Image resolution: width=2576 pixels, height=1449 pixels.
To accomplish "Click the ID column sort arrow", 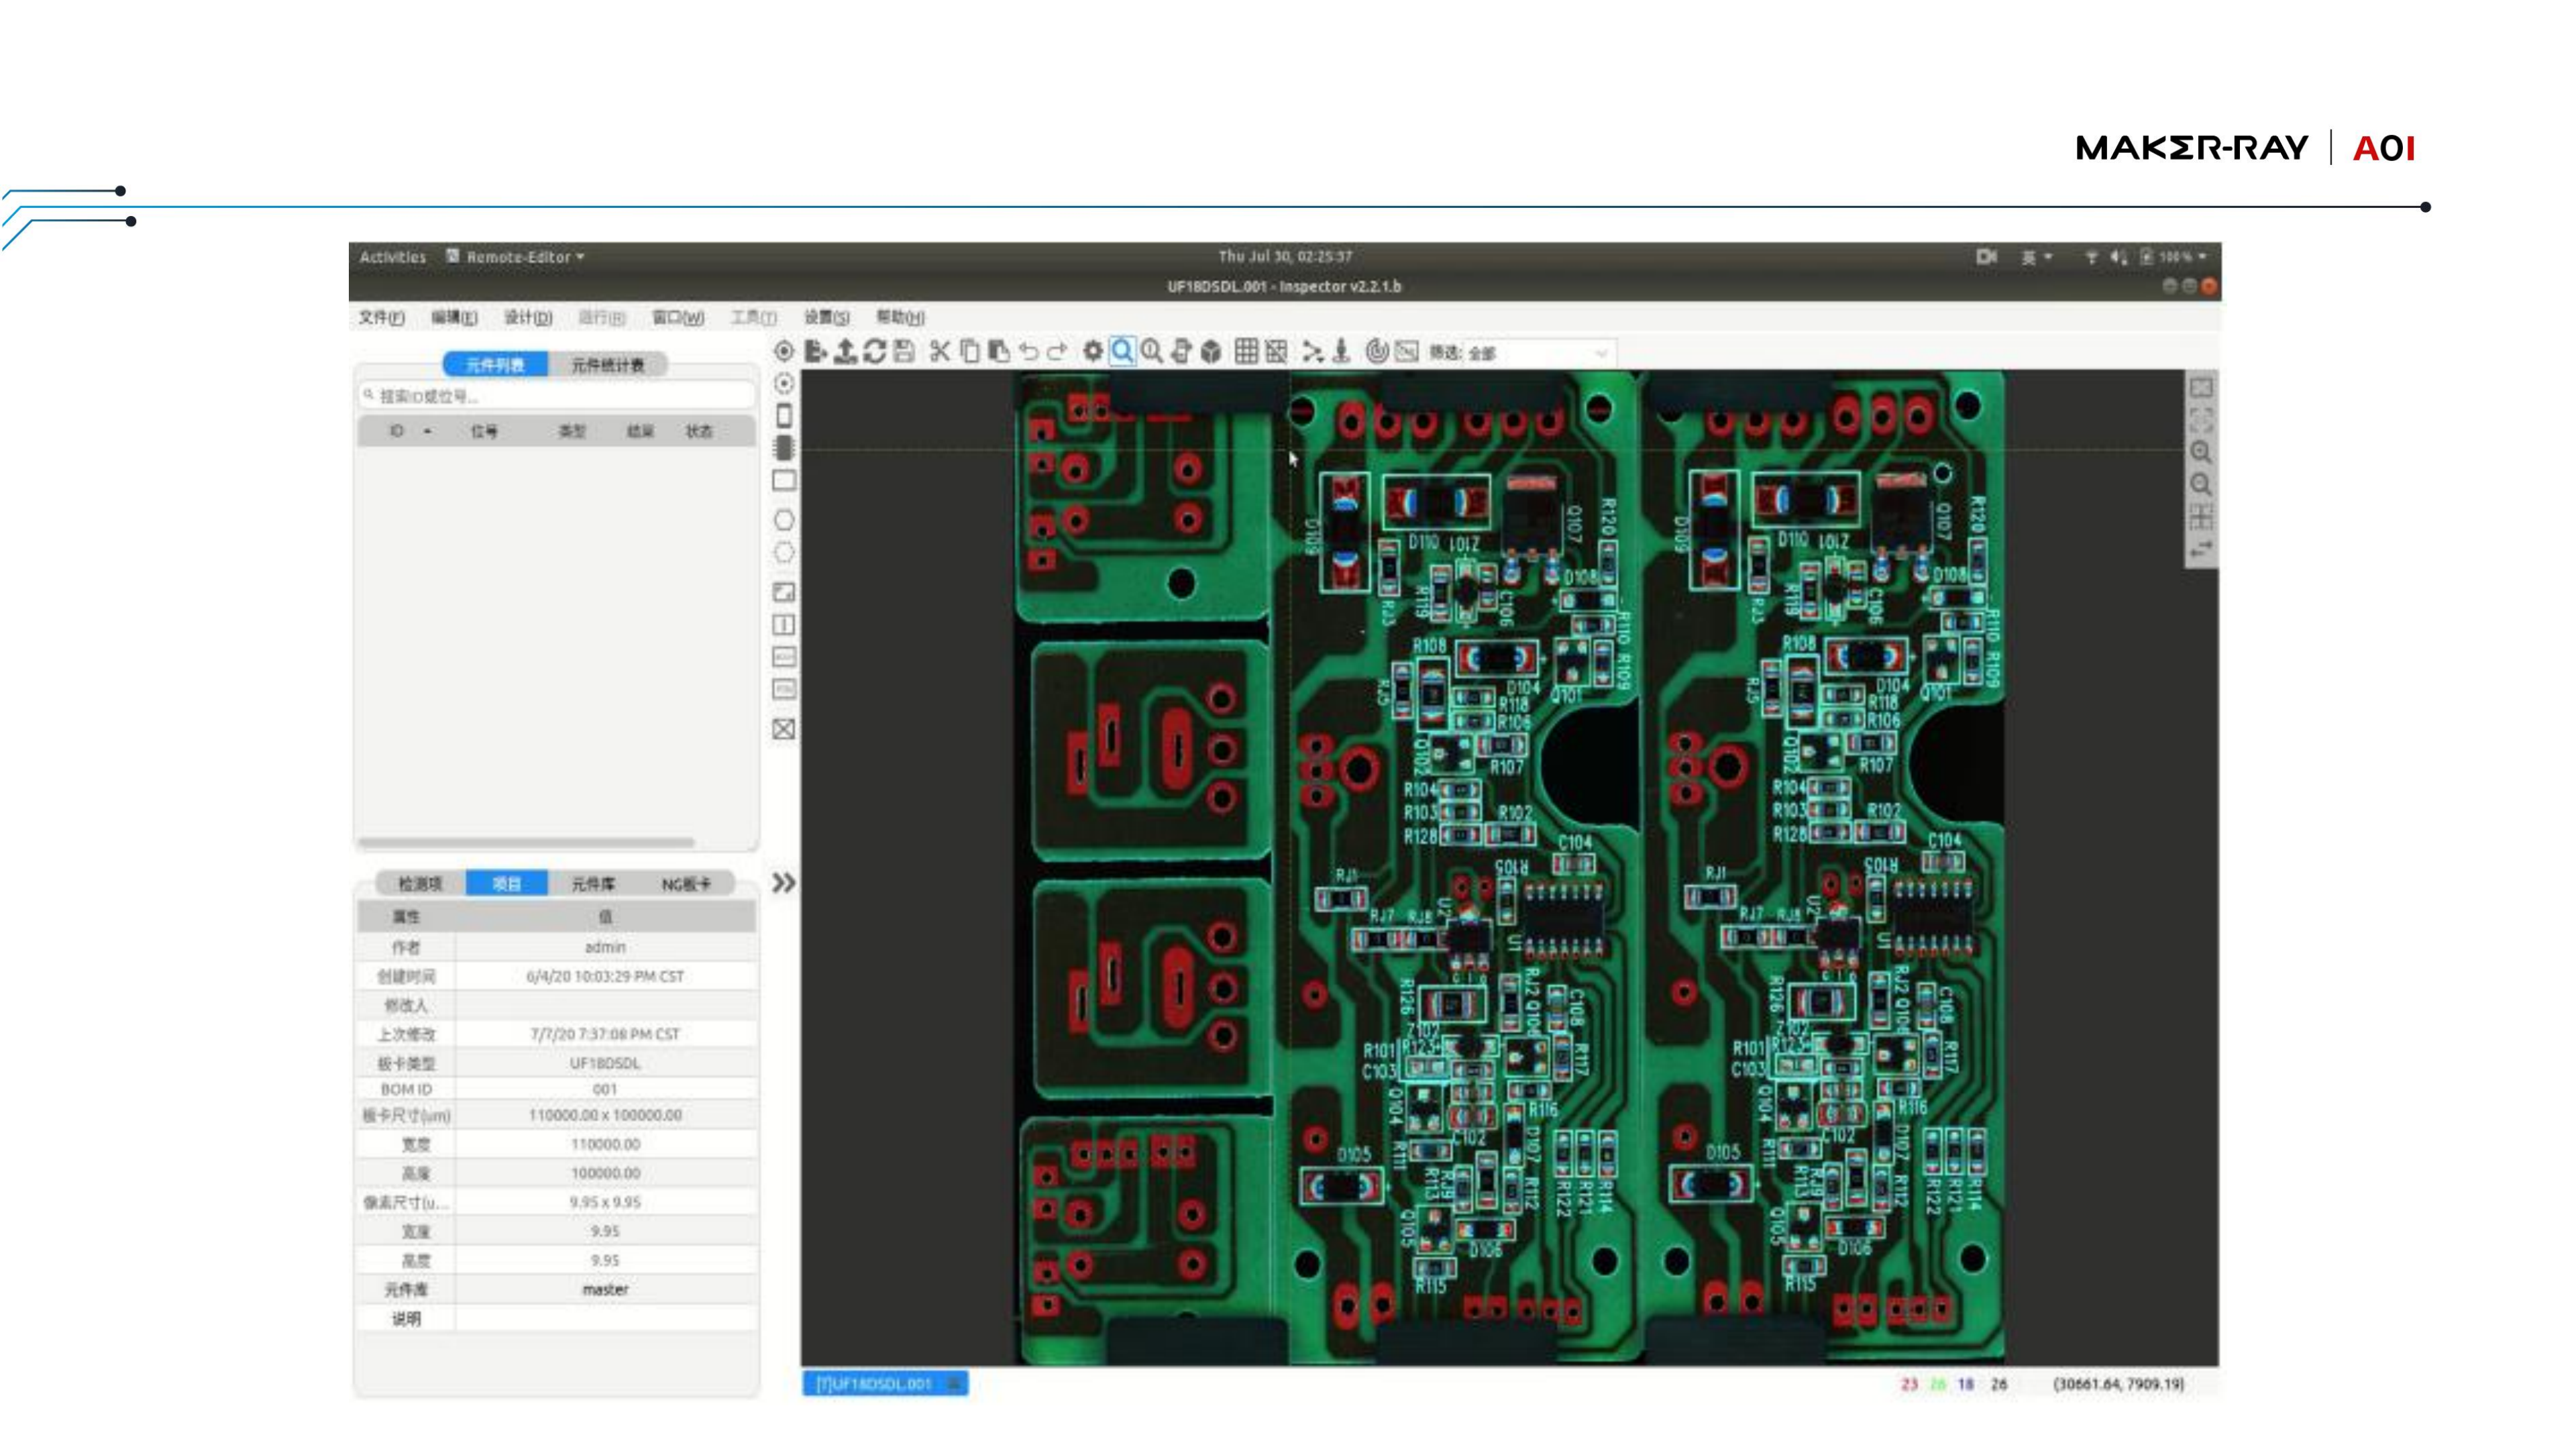I will (428, 431).
